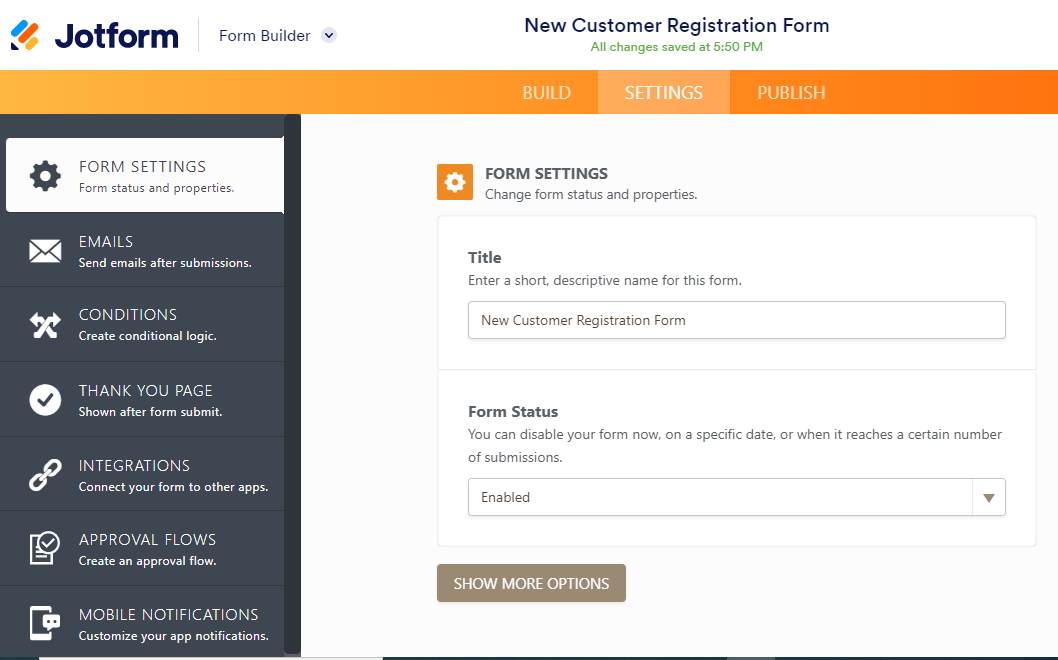Screen dimensions: 1058x660
Task: Click 'Enter a short, descriptive name' helper text
Action: tap(605, 280)
